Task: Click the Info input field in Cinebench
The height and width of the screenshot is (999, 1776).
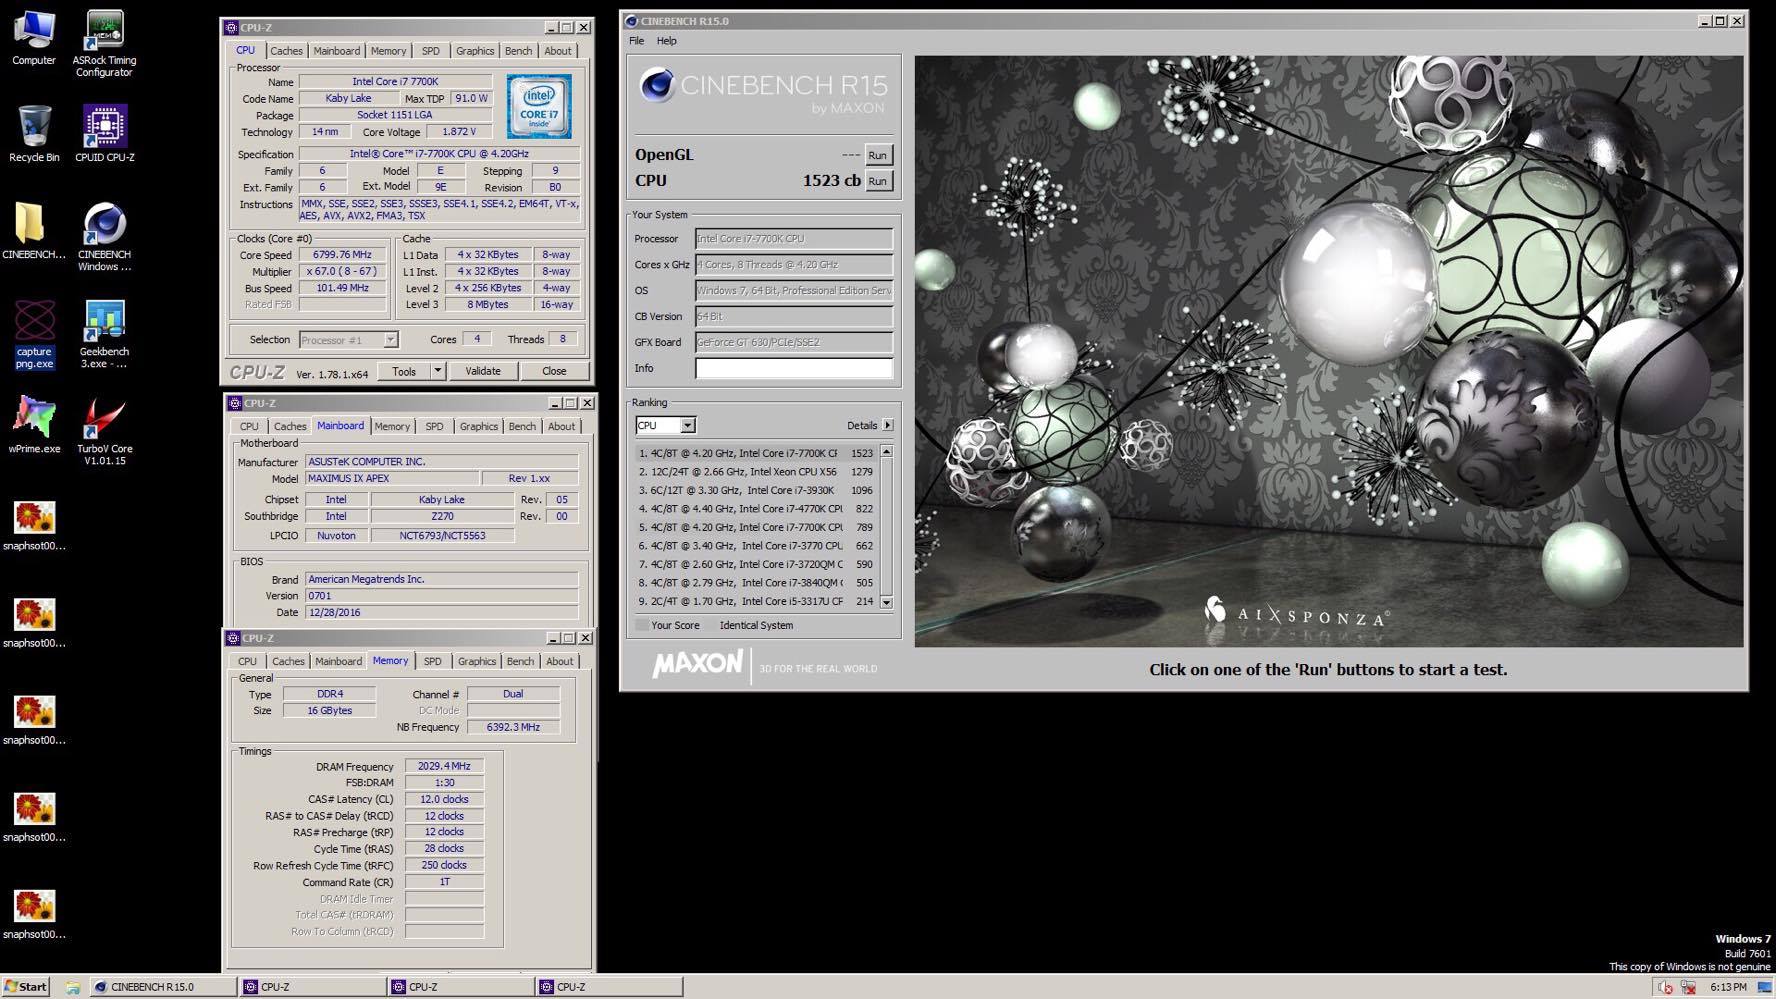Action: (794, 368)
